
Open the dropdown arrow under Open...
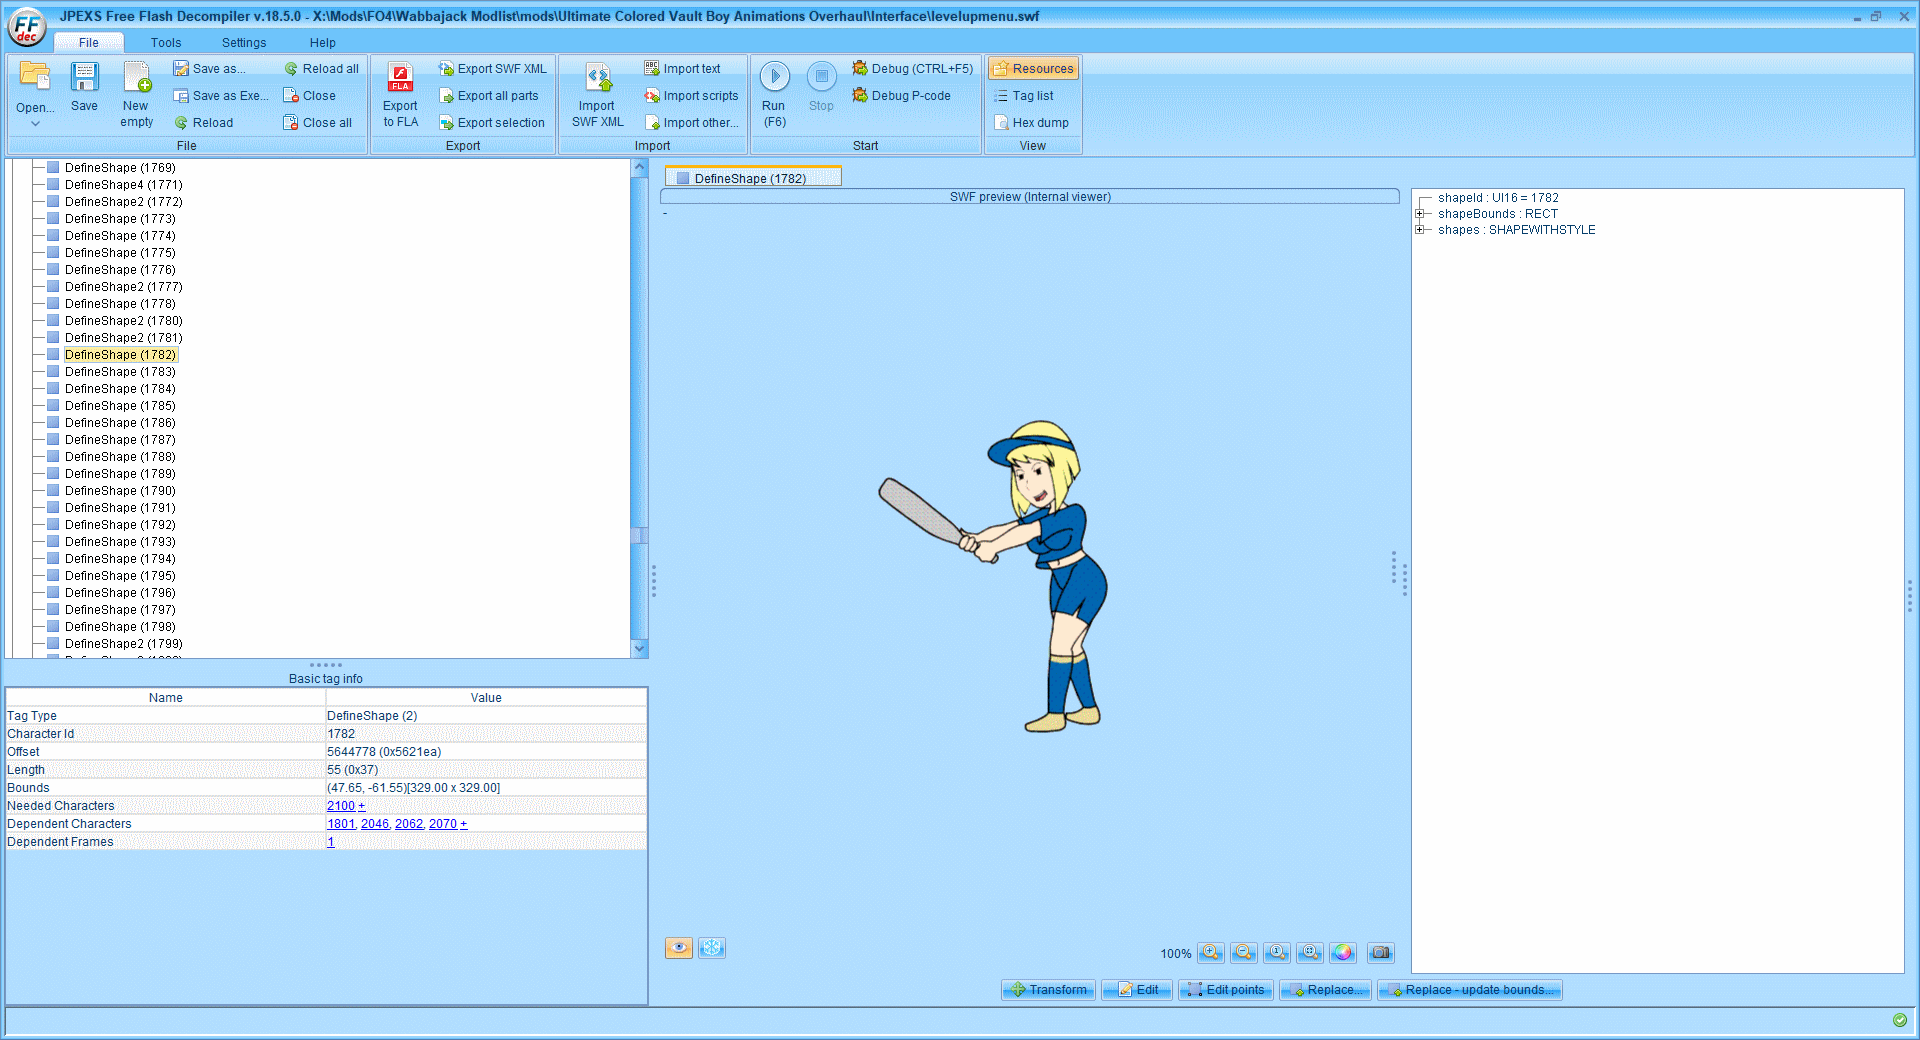pyautogui.click(x=35, y=123)
